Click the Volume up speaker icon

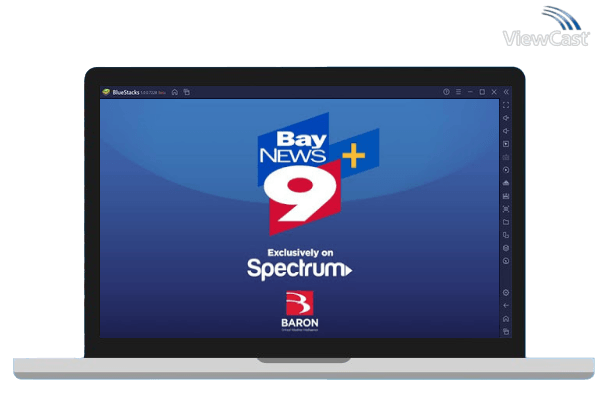point(506,118)
